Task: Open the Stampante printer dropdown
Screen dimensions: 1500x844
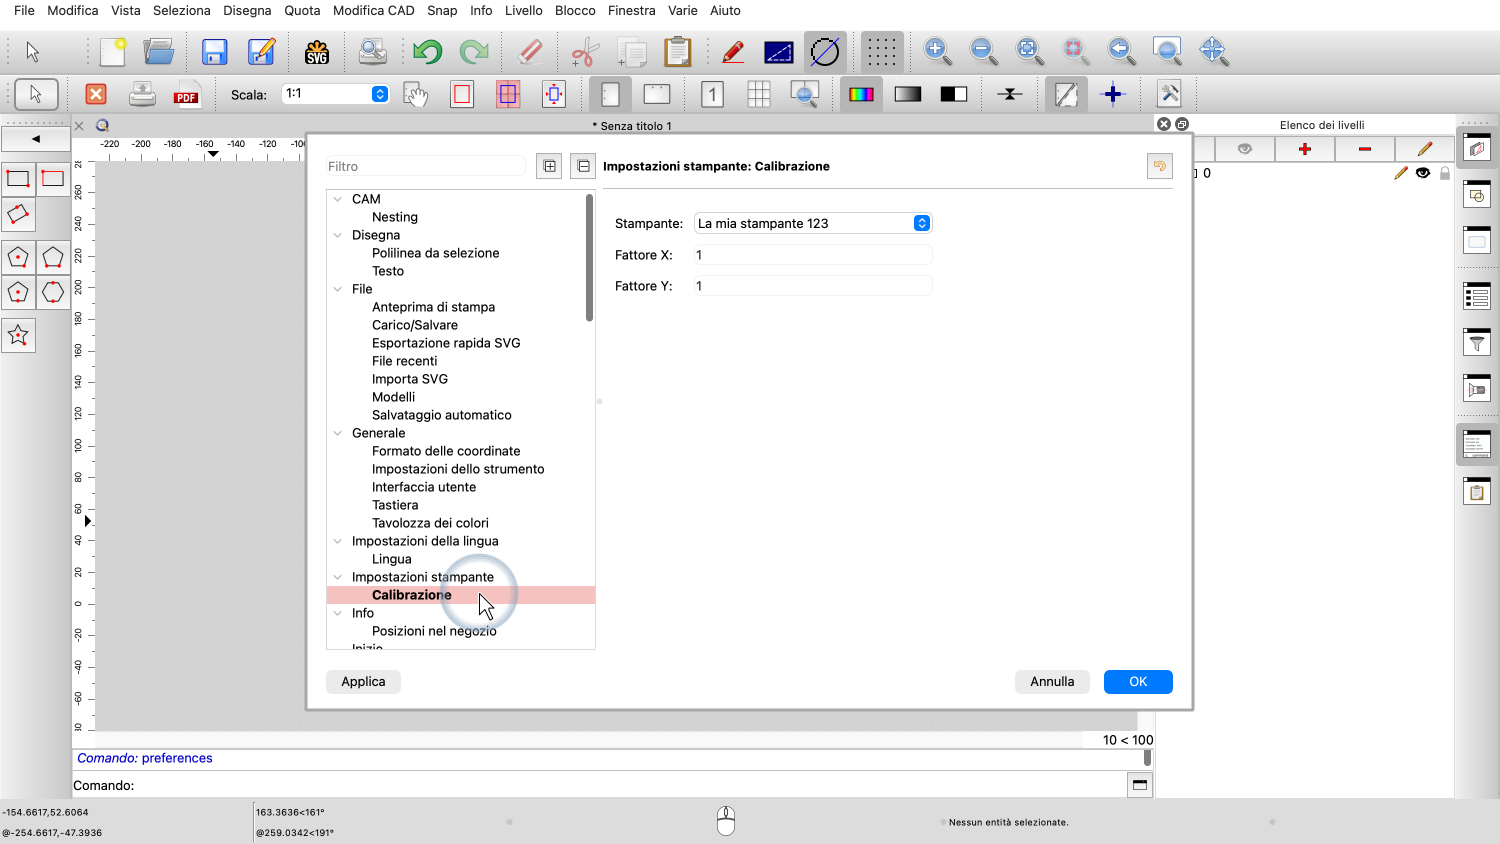Action: [x=921, y=223]
